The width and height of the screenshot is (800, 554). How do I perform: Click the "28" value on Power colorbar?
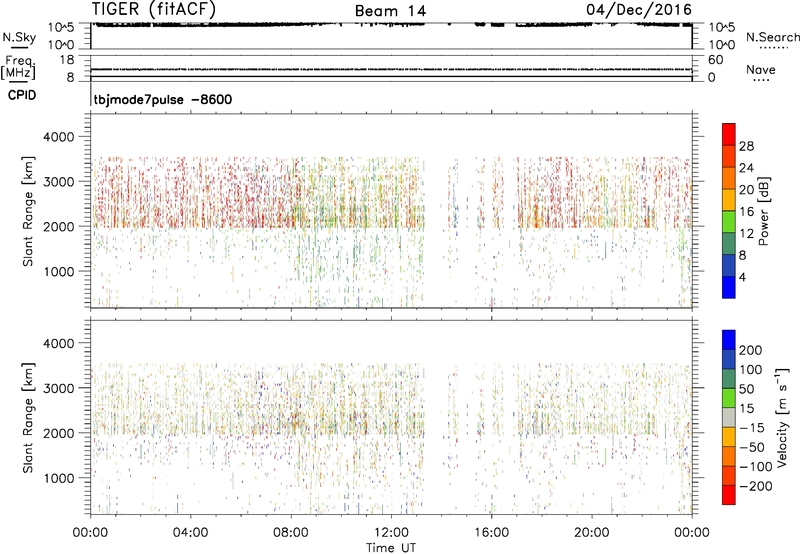pos(746,146)
